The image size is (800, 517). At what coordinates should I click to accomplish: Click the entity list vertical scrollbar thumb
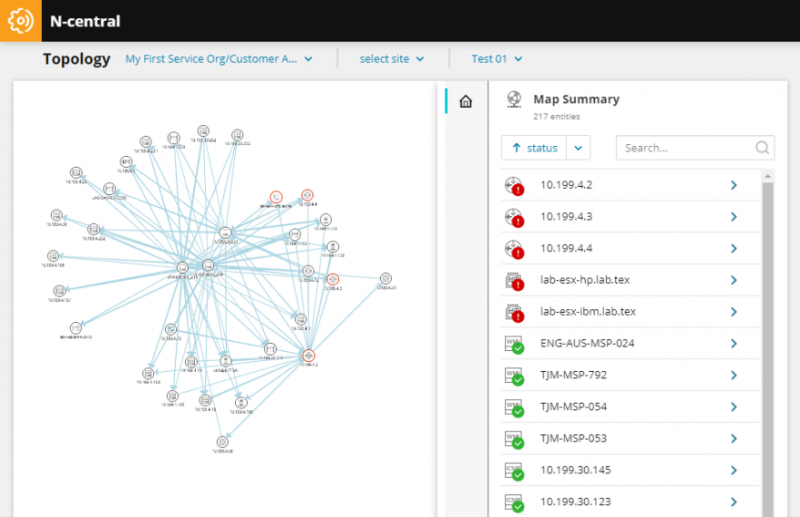[x=768, y=350]
